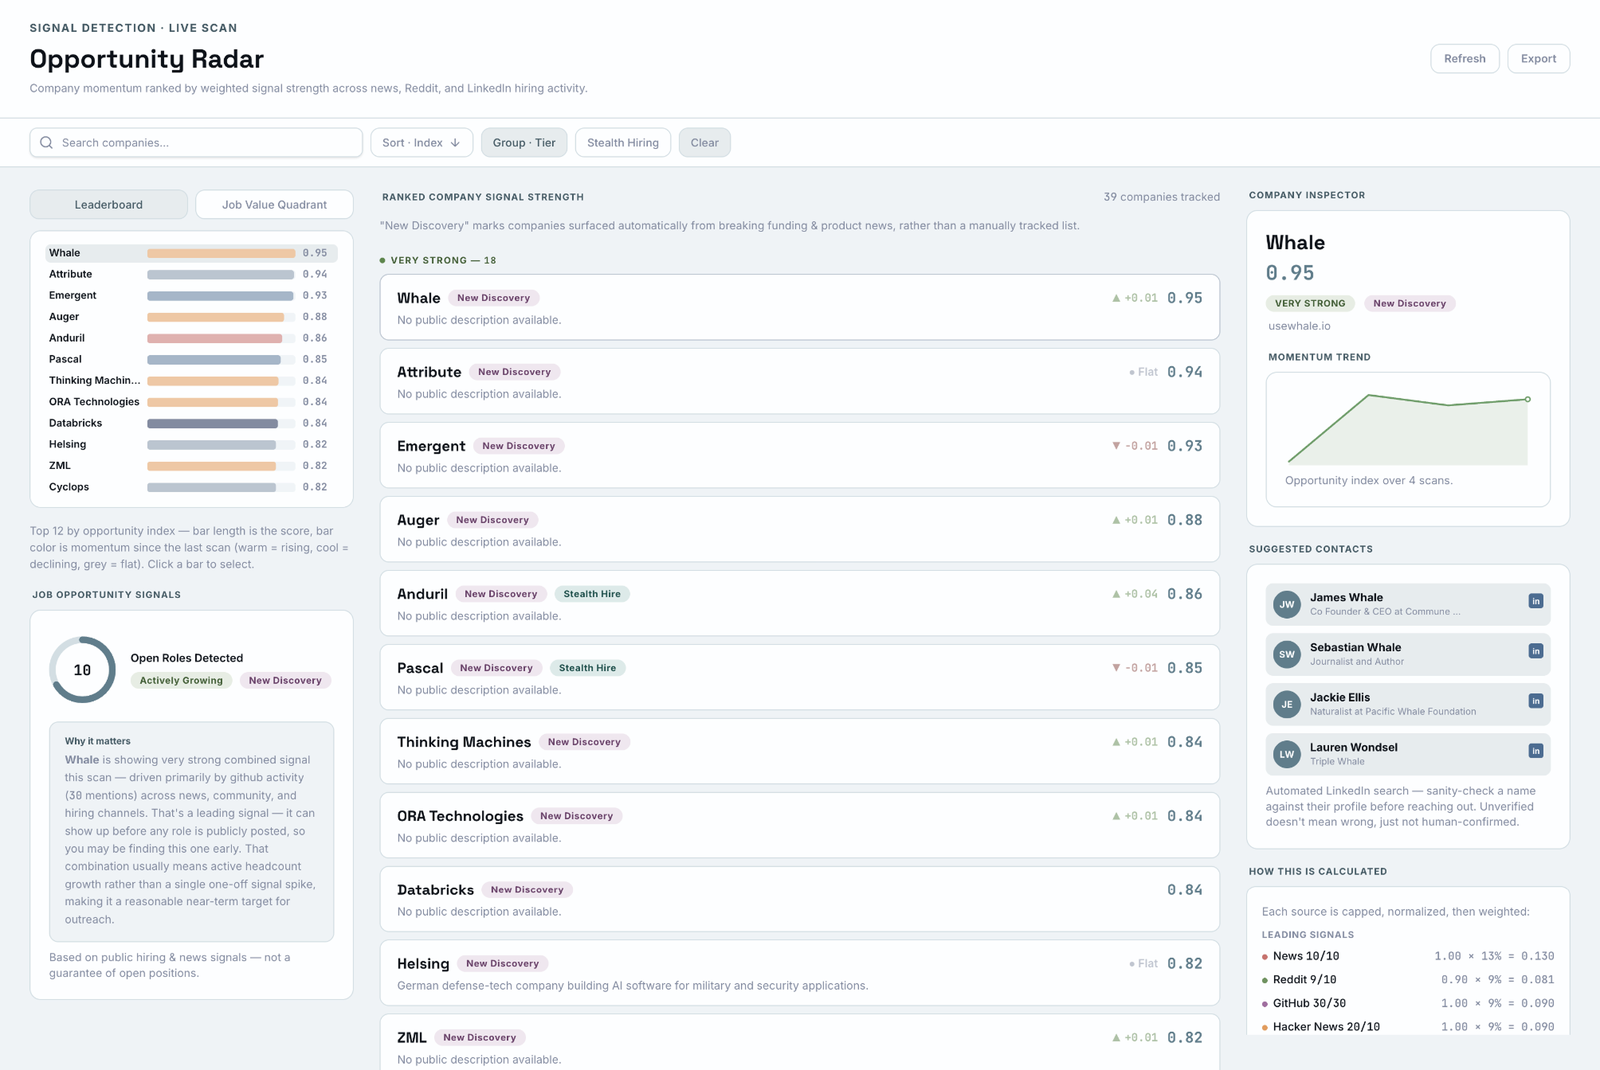The height and width of the screenshot is (1070, 1600).
Task: Click the Open Roles Detected gauge showing 10
Action: click(82, 670)
